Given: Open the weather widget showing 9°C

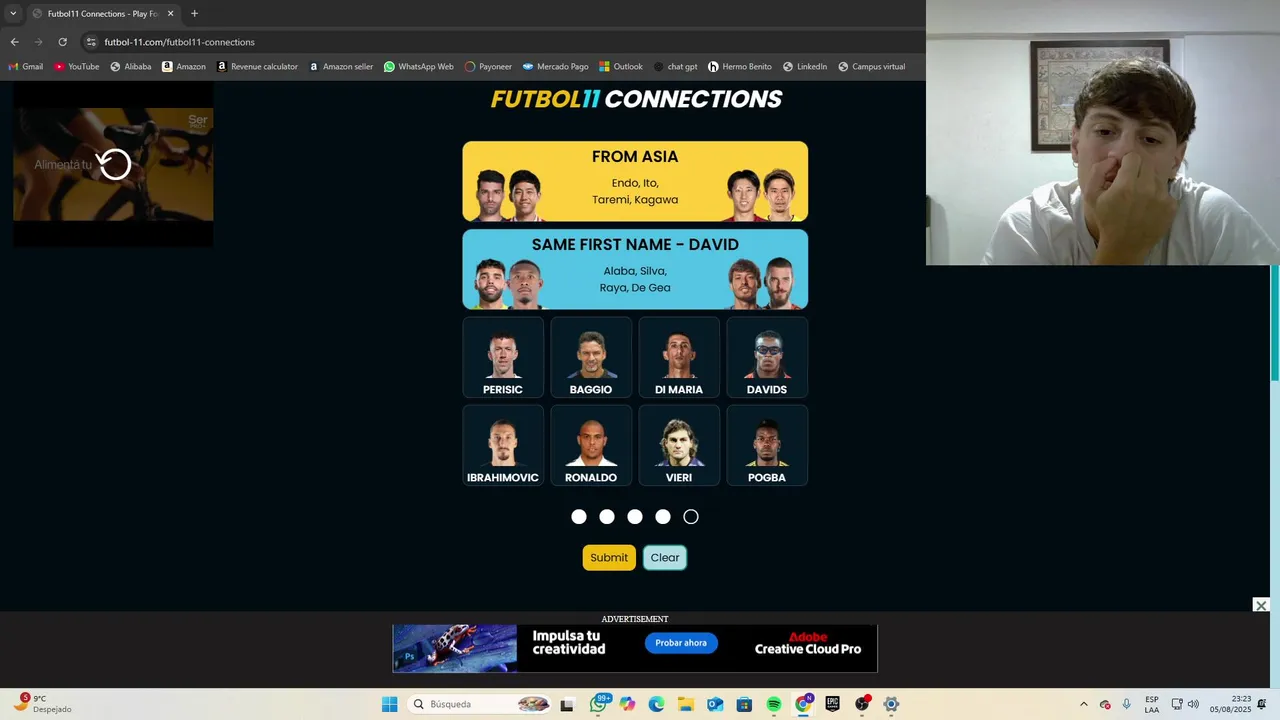Looking at the screenshot, I should coord(43,704).
